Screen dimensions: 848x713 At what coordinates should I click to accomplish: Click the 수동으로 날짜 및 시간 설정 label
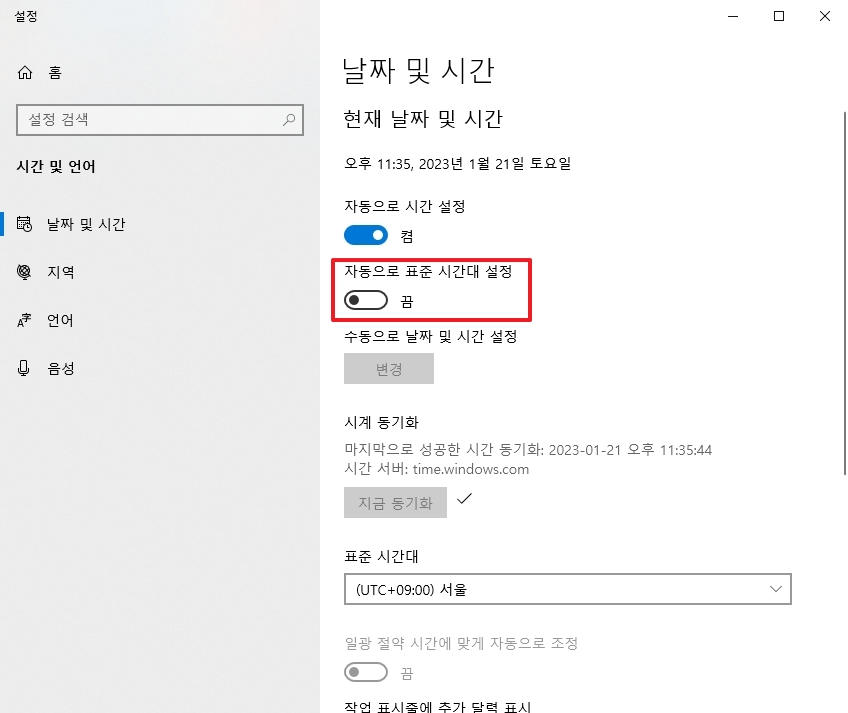431,336
